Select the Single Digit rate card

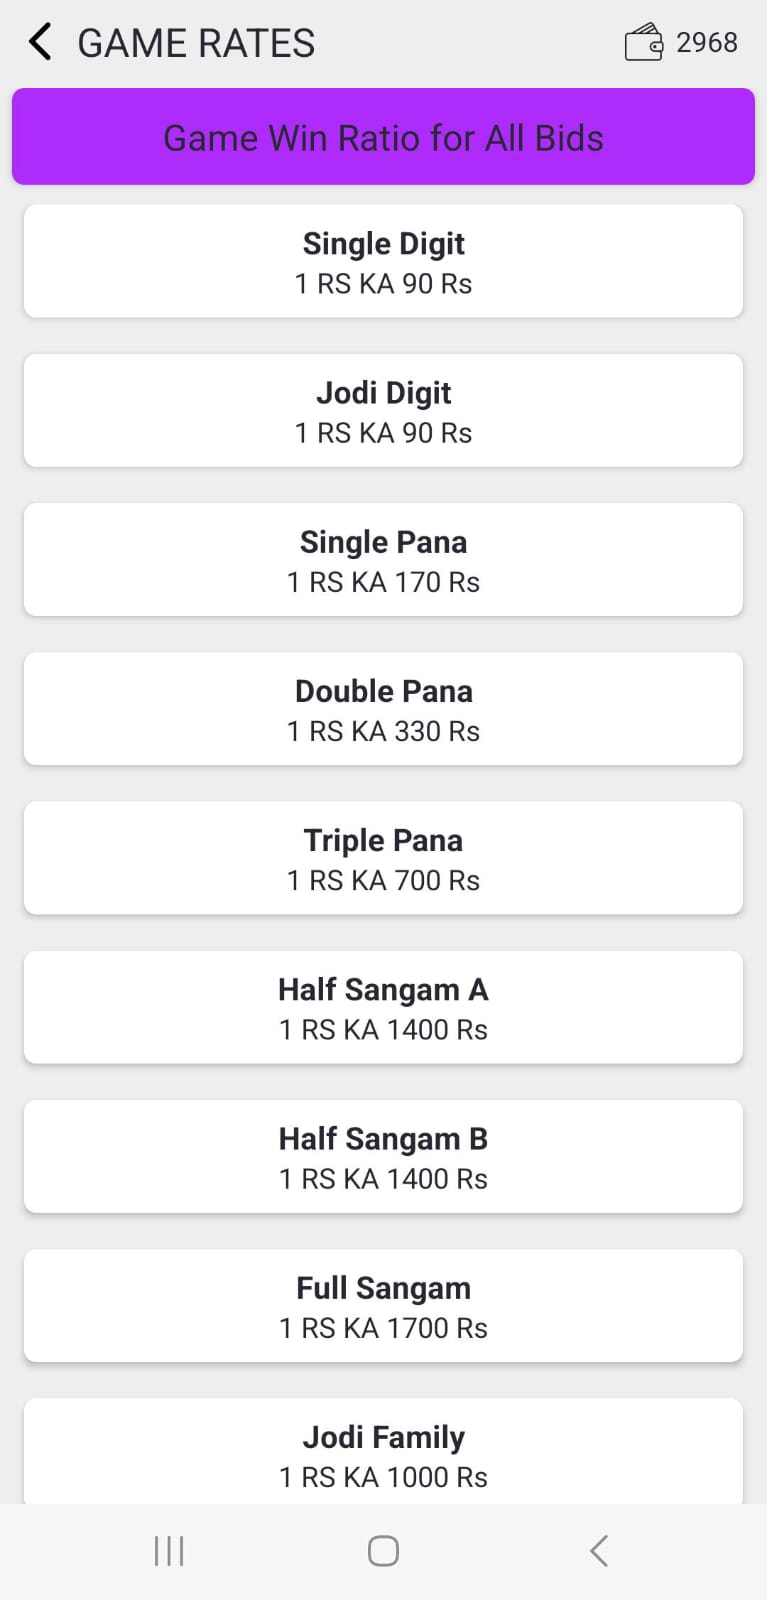coord(383,261)
